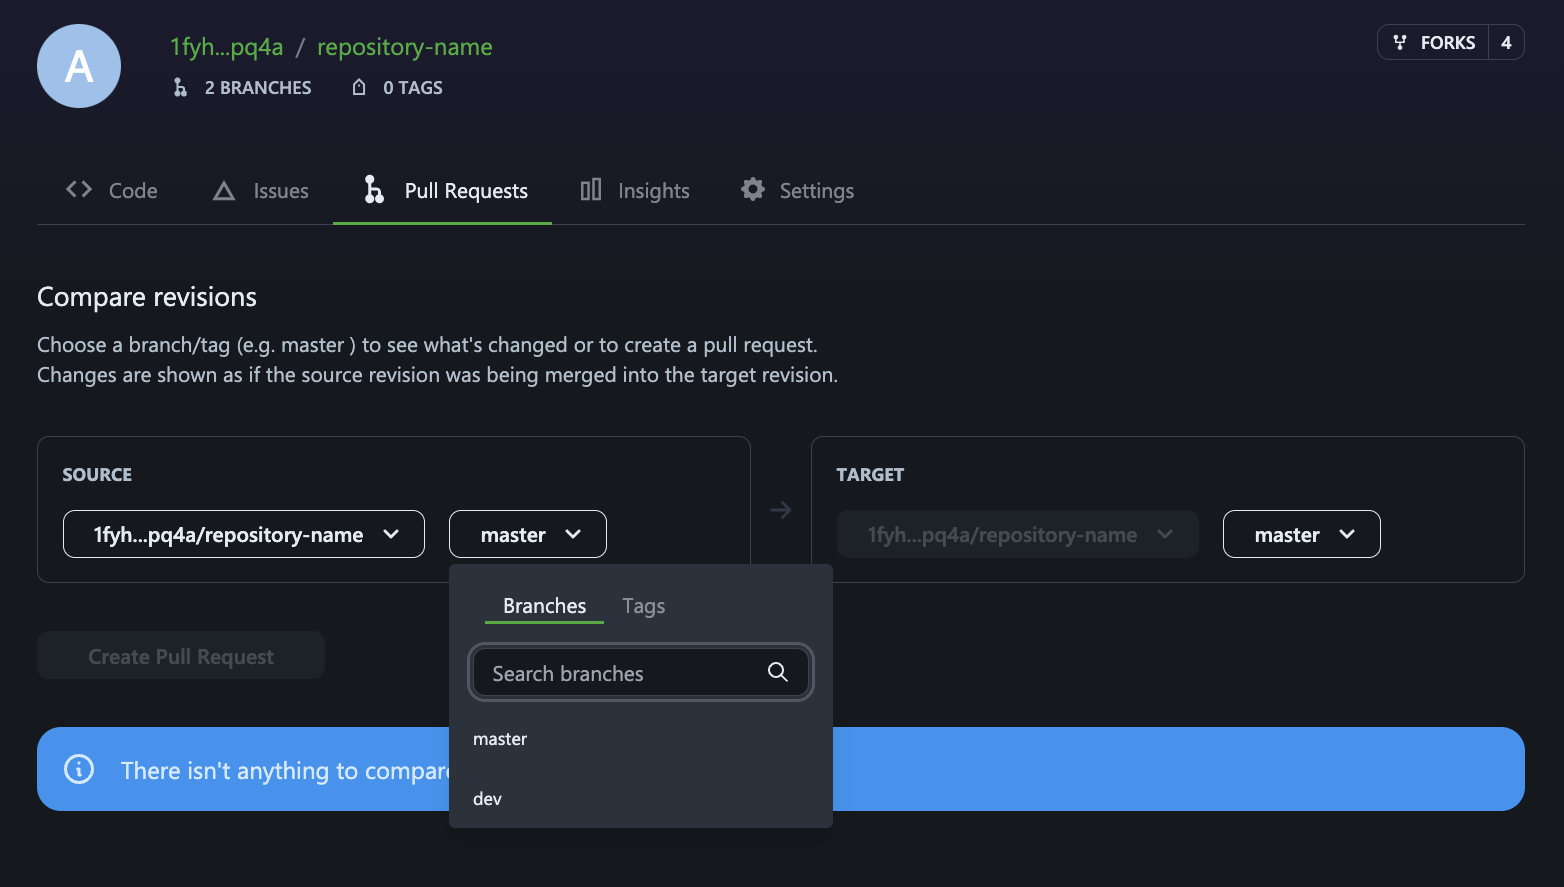This screenshot has width=1564, height=887.
Task: Open the disabled target repository dropdown
Action: 1018,534
